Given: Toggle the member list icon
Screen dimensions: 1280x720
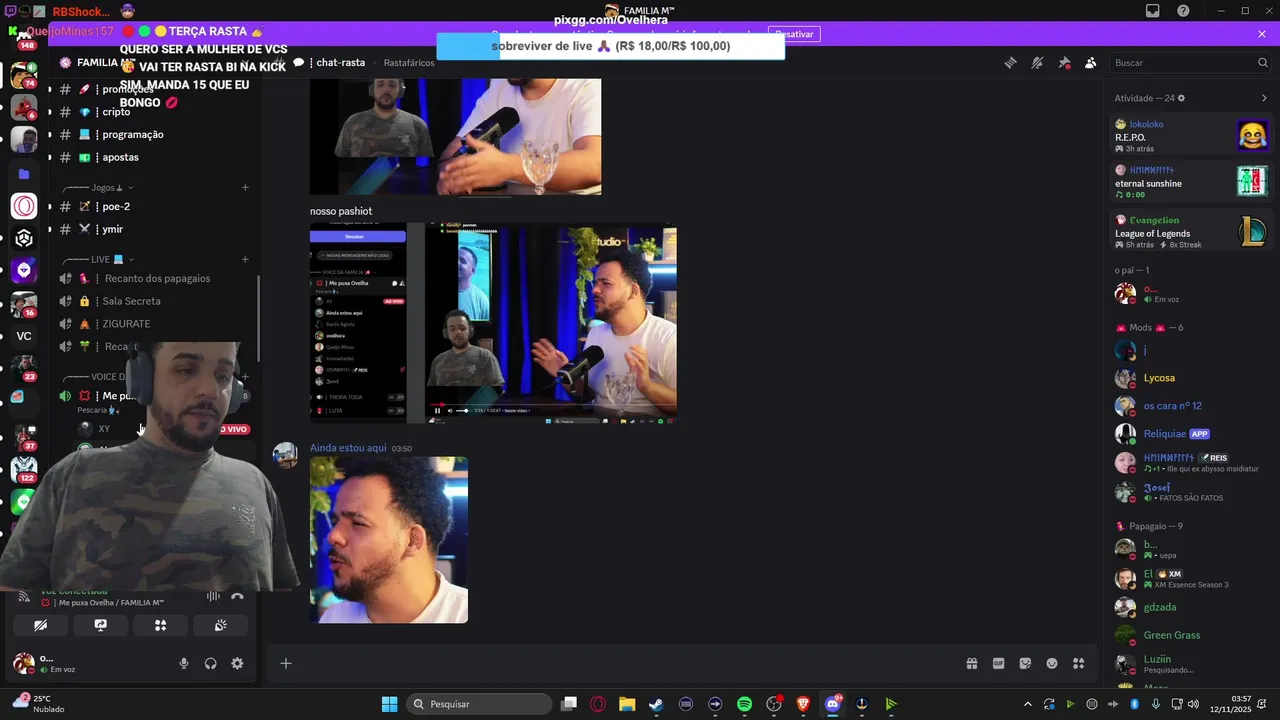Looking at the screenshot, I should coord(1091,63).
